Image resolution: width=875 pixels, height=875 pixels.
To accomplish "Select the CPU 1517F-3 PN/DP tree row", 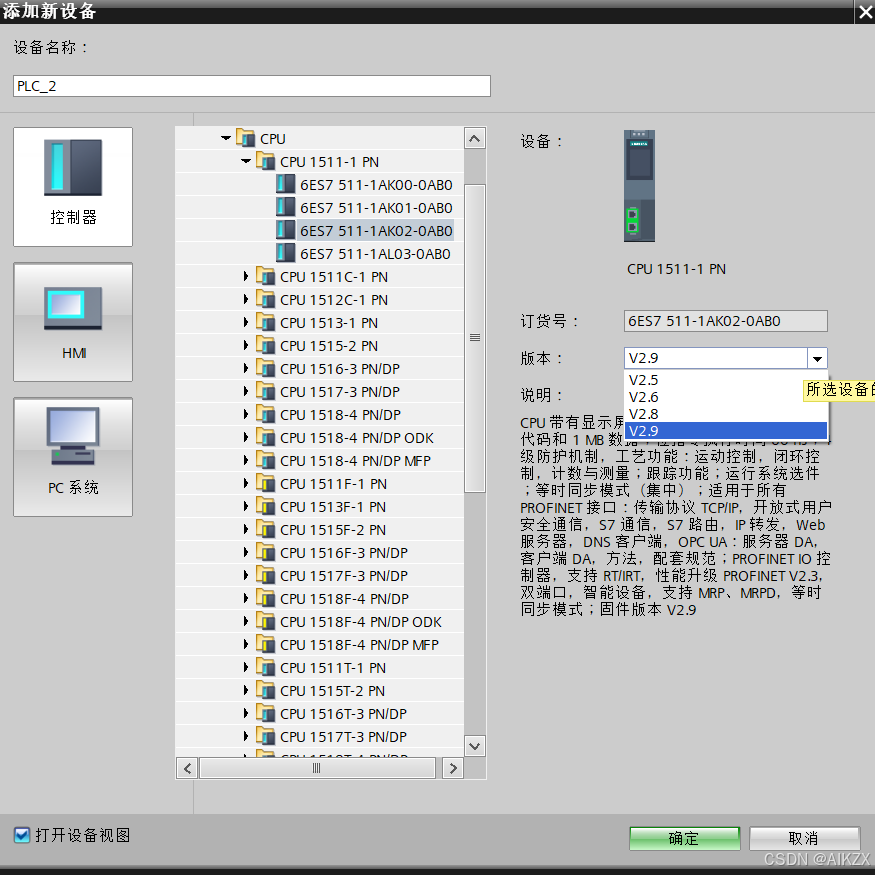I will tap(320, 575).
